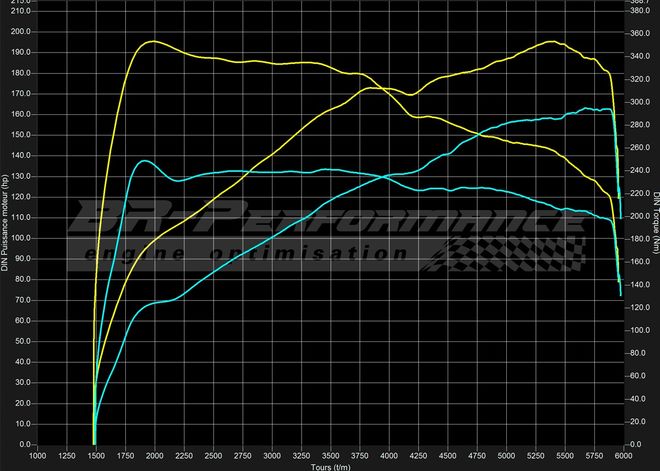Click the 1000 tick label on x-axis

point(37,455)
